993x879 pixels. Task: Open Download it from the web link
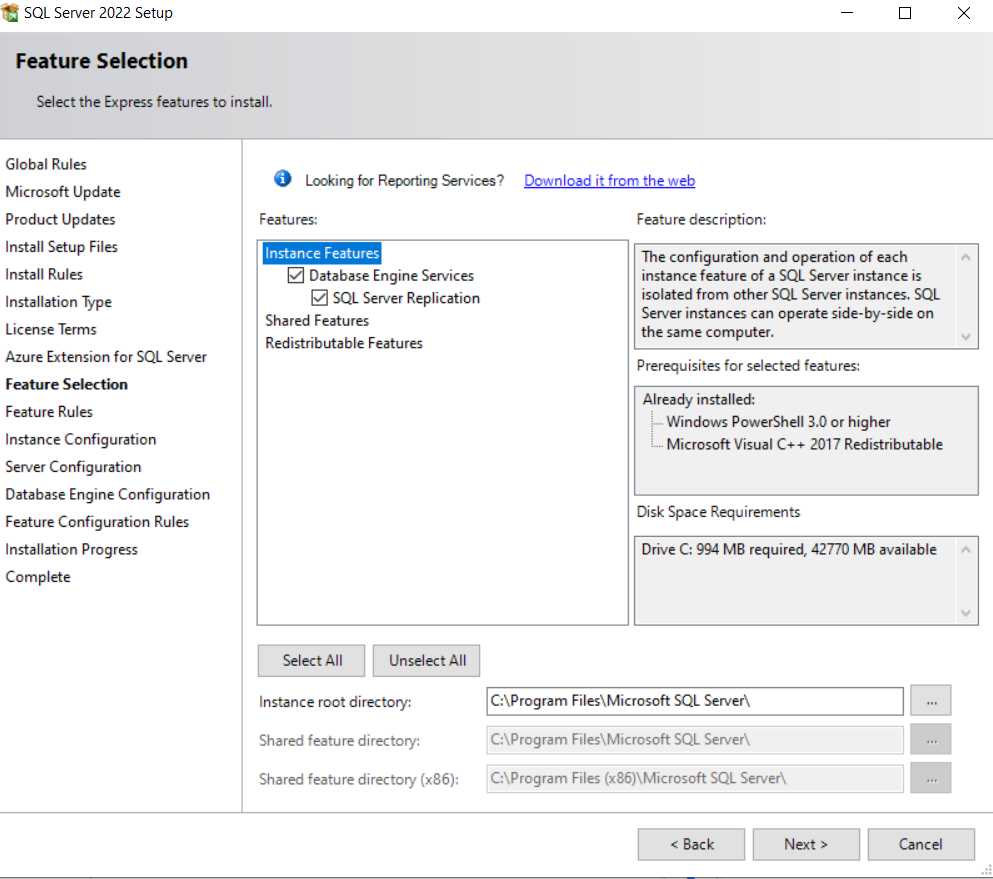tap(609, 180)
